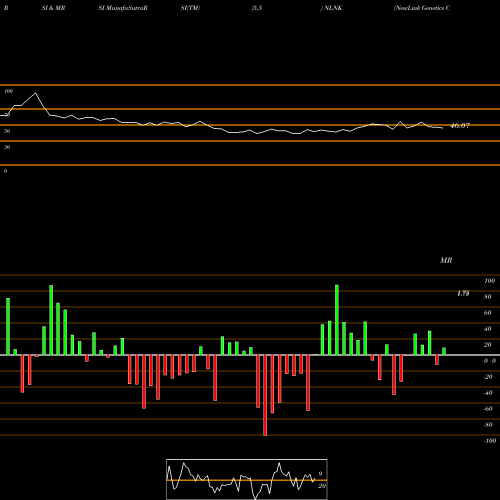The width and height of the screenshot is (500, 500).
Task: Click the last green bar in MR chart
Action: (x=444, y=351)
